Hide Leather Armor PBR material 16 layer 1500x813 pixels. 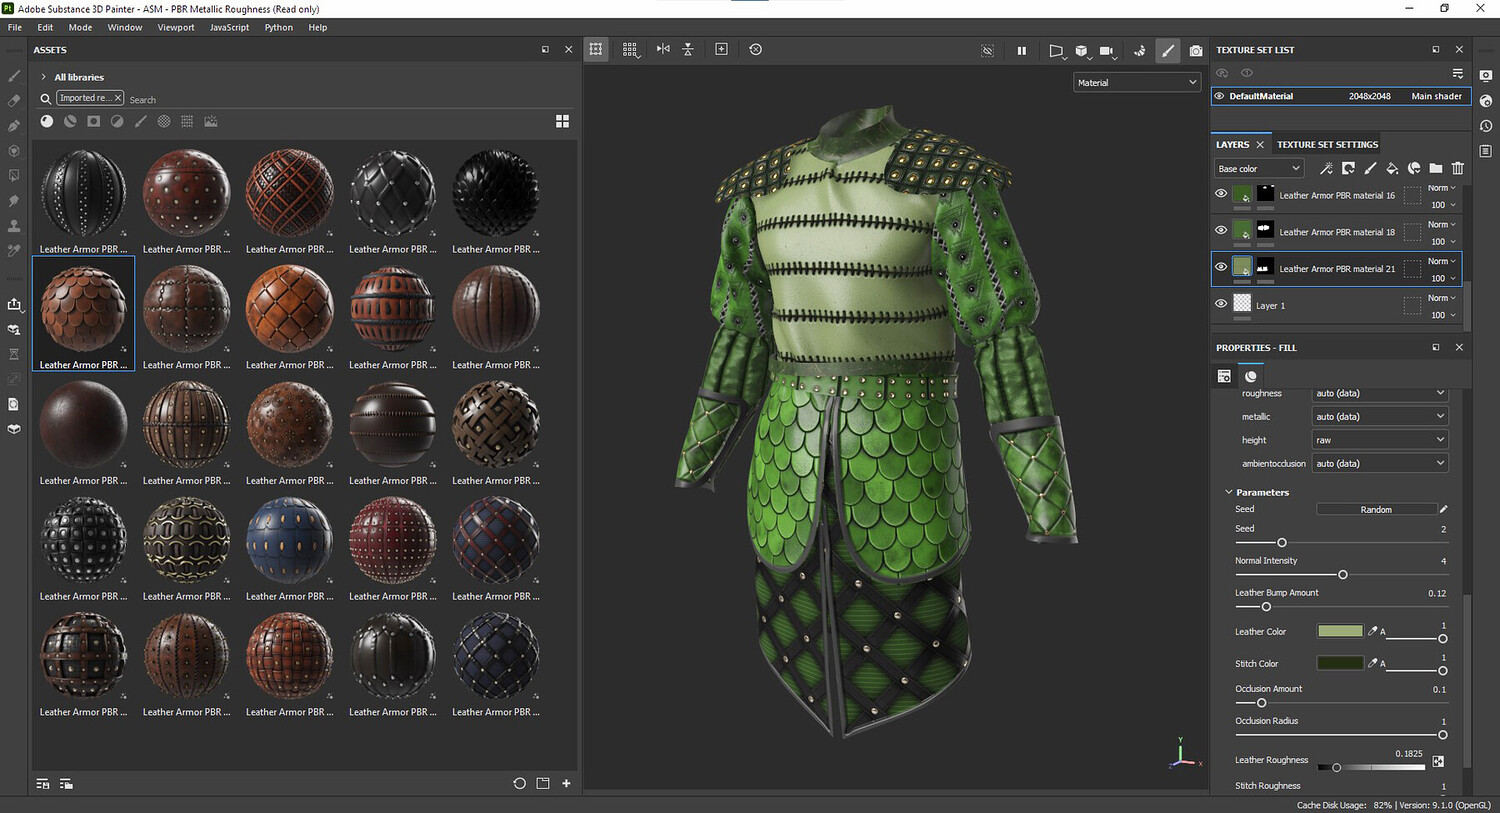pos(1221,194)
